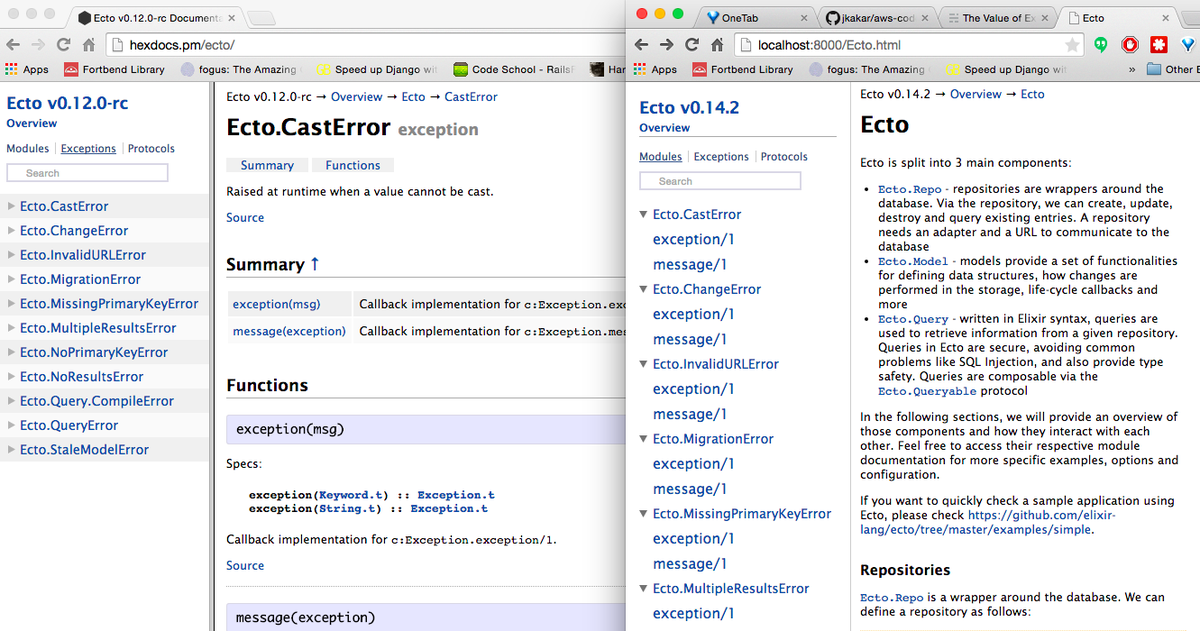Viewport: 1200px width, 631px height.
Task: Collapse Ecto.InvalidURLError in localhost sidebar
Action: [643, 364]
